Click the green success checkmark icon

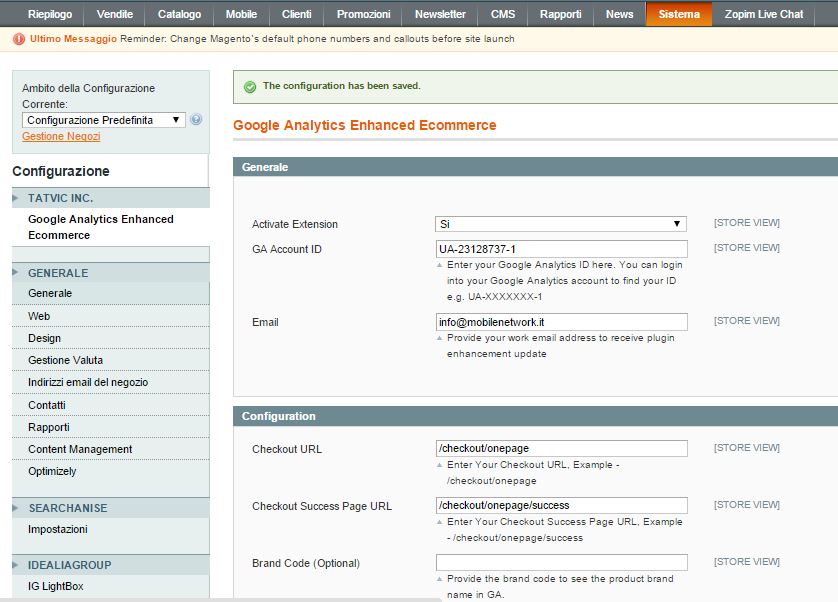[x=250, y=87]
